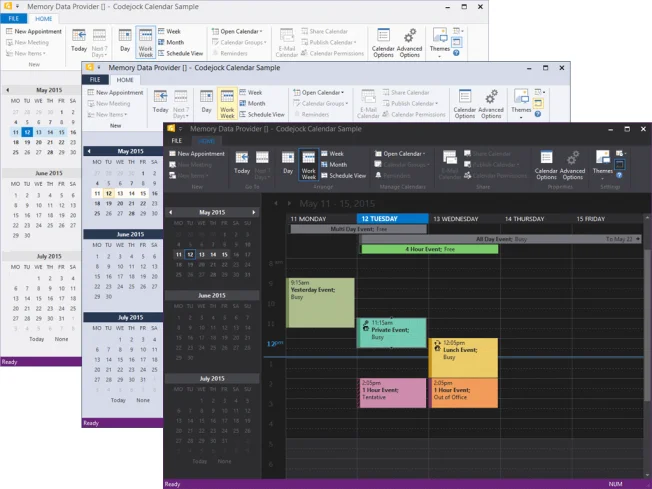Open the FILE tab in the dark window

pos(176,141)
